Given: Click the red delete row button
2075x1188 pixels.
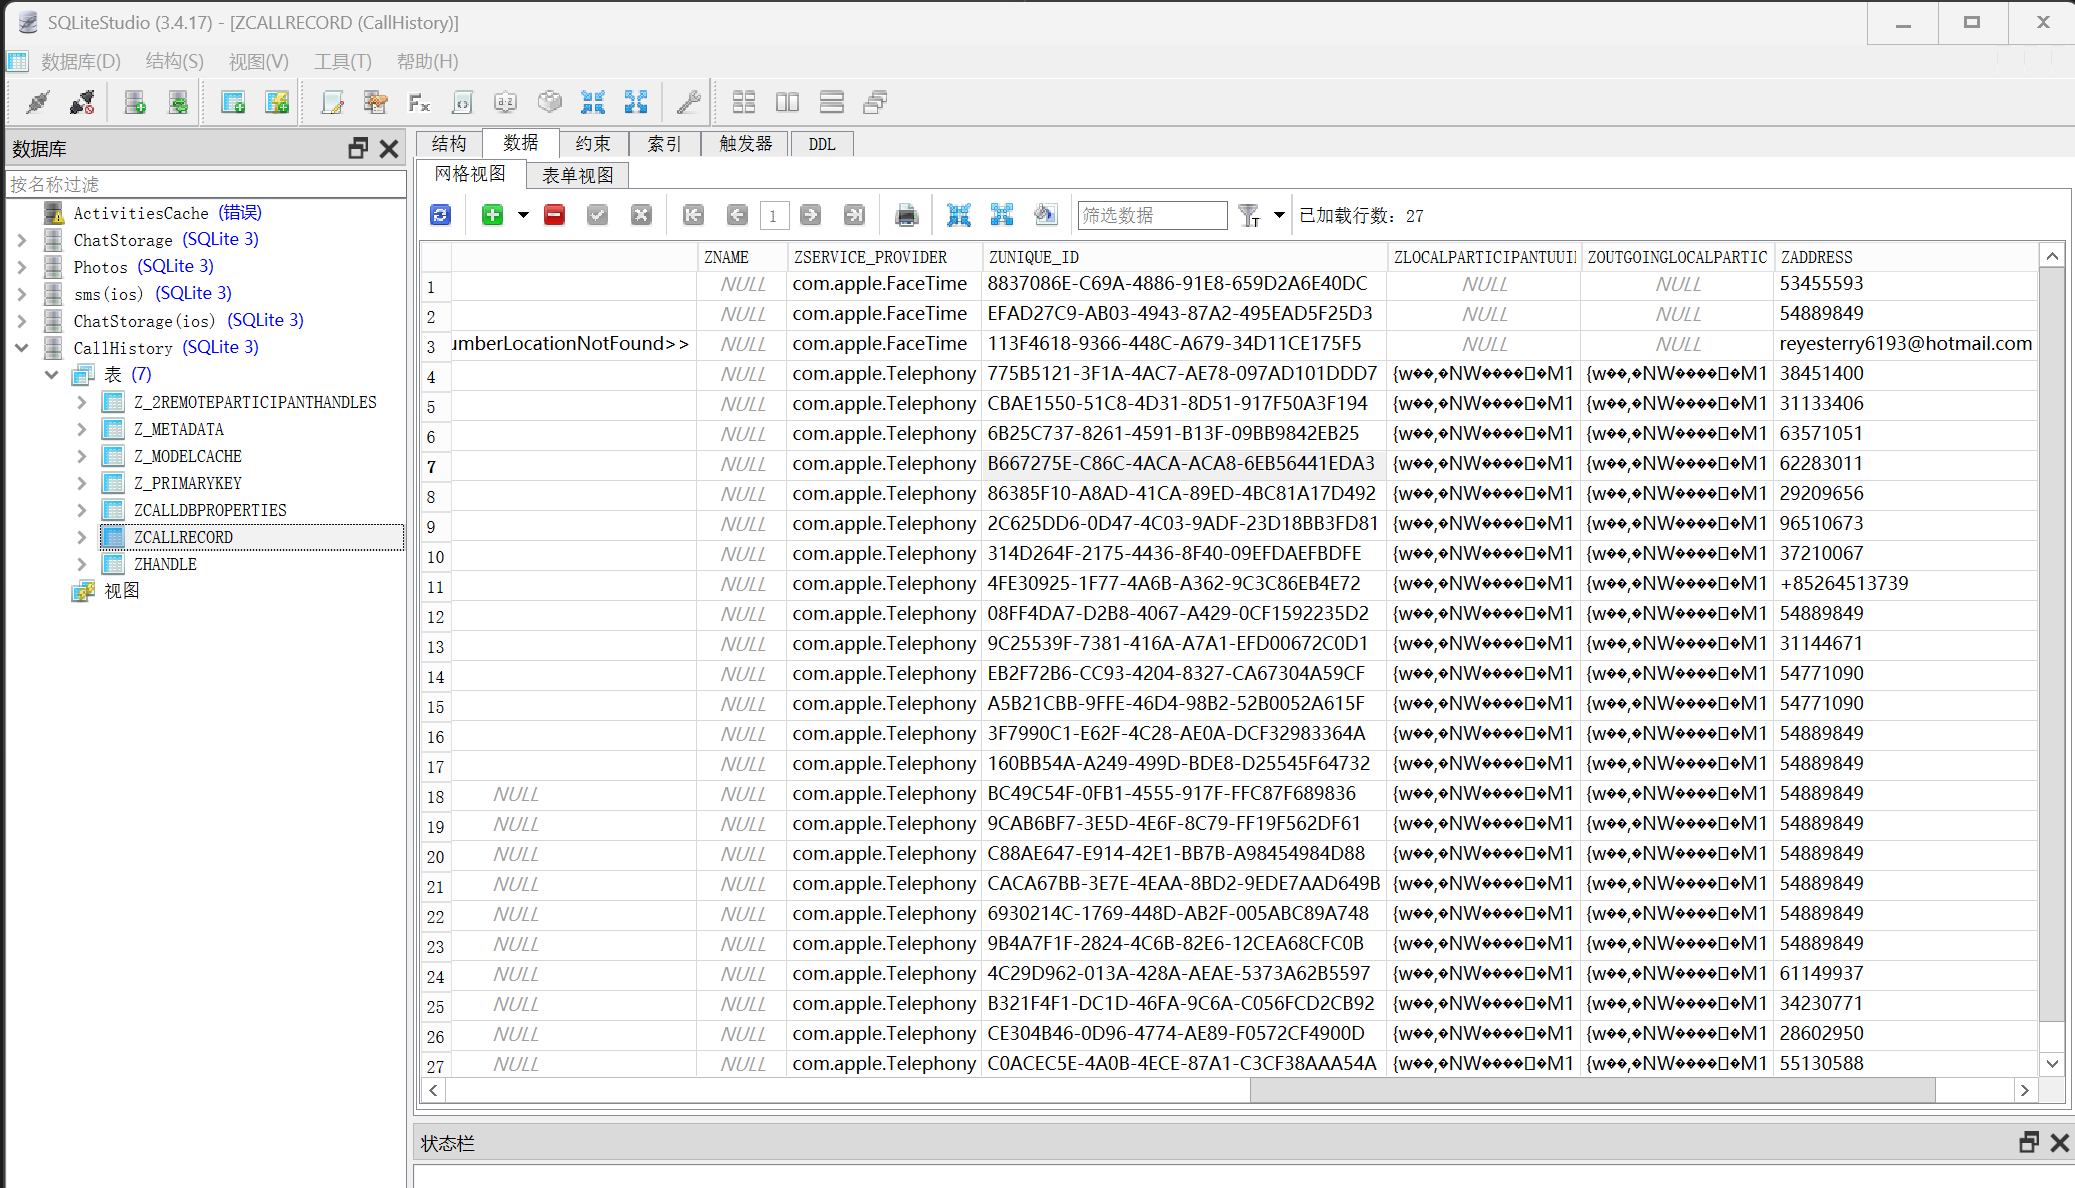Looking at the screenshot, I should click(554, 215).
